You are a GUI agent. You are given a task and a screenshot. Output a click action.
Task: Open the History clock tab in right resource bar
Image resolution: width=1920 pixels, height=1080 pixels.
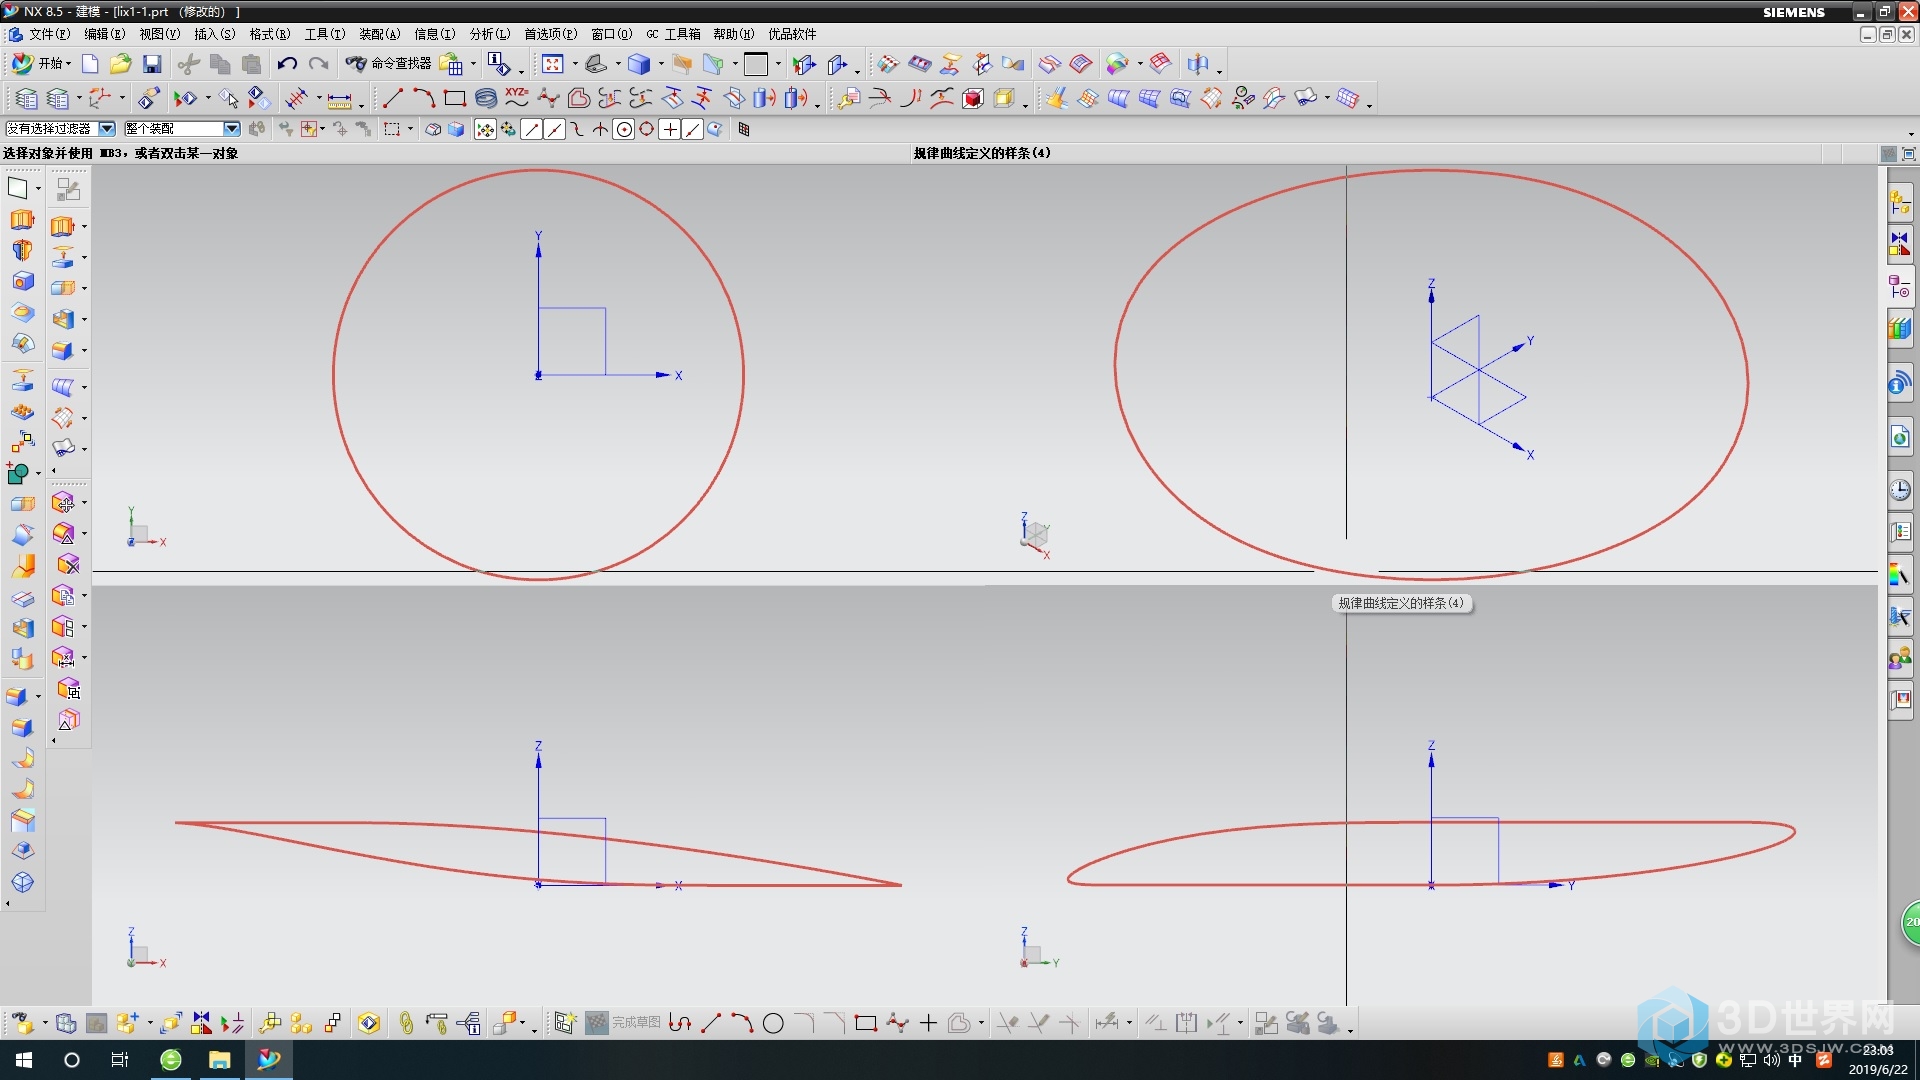tap(1900, 490)
